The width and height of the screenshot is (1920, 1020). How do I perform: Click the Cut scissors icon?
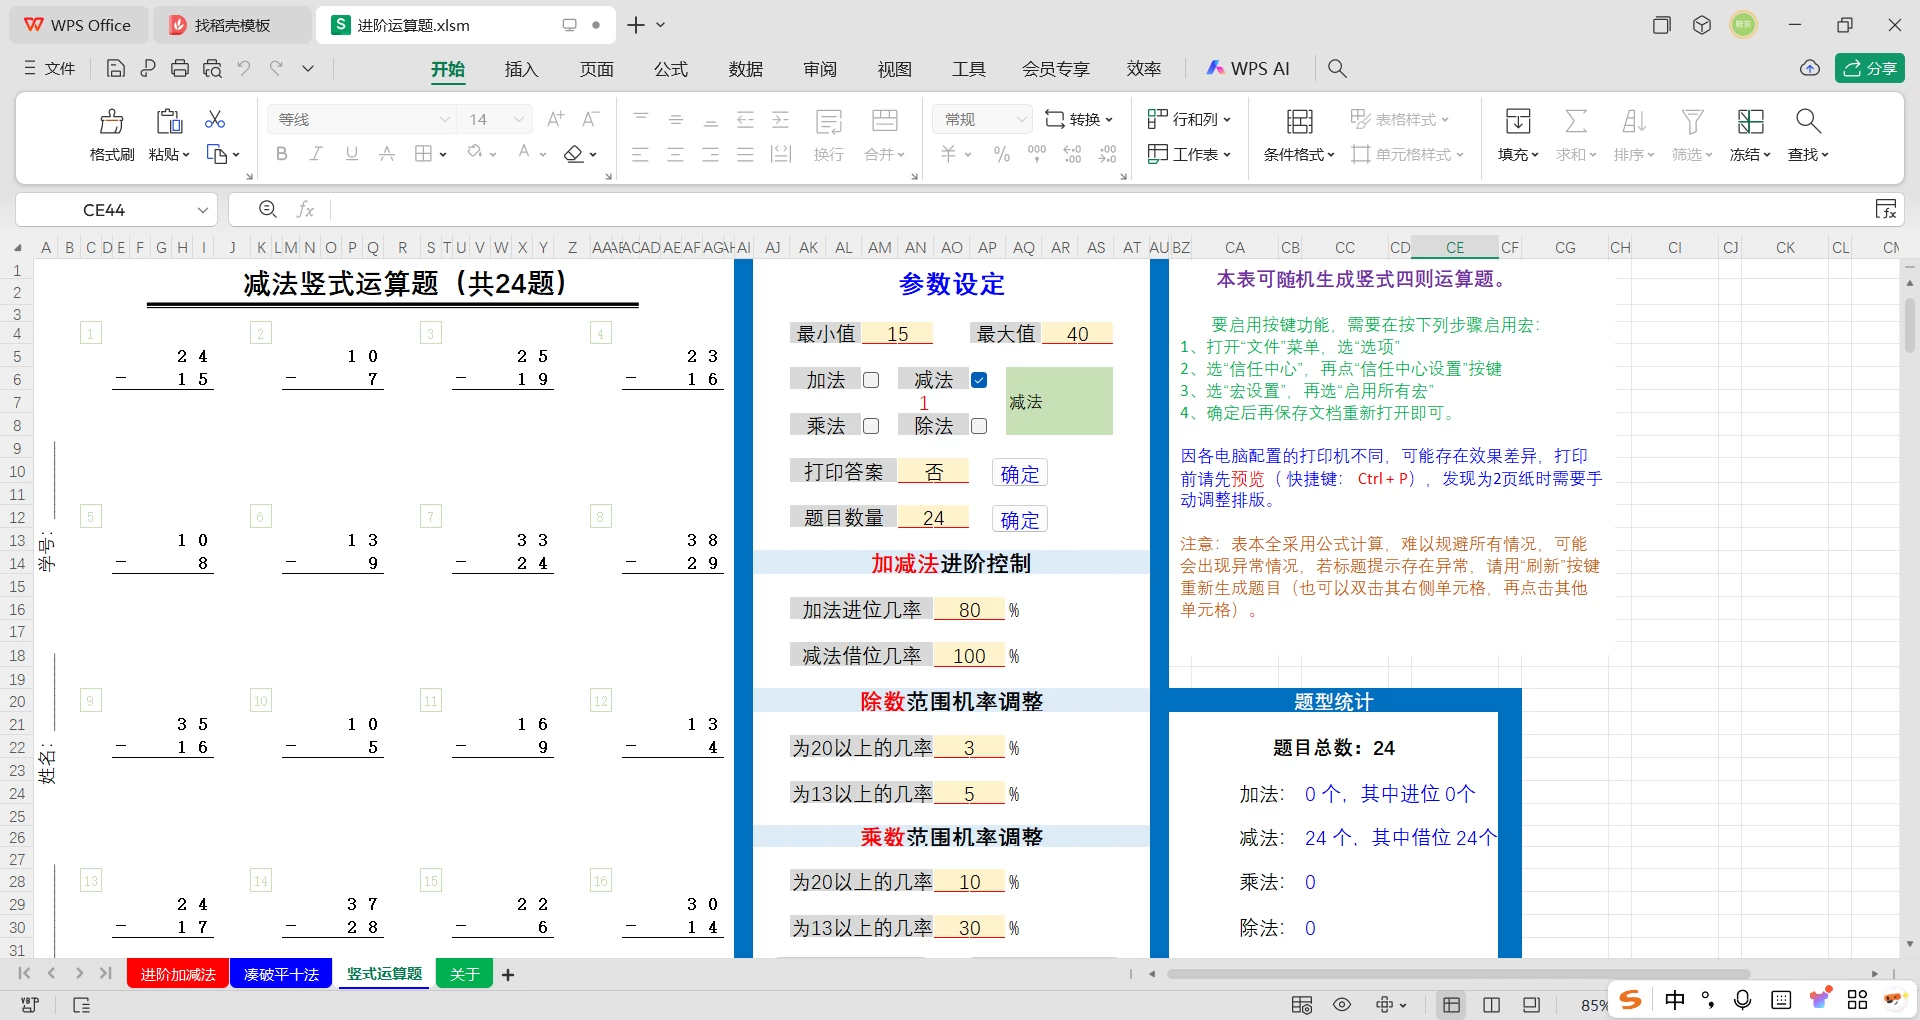click(x=215, y=119)
